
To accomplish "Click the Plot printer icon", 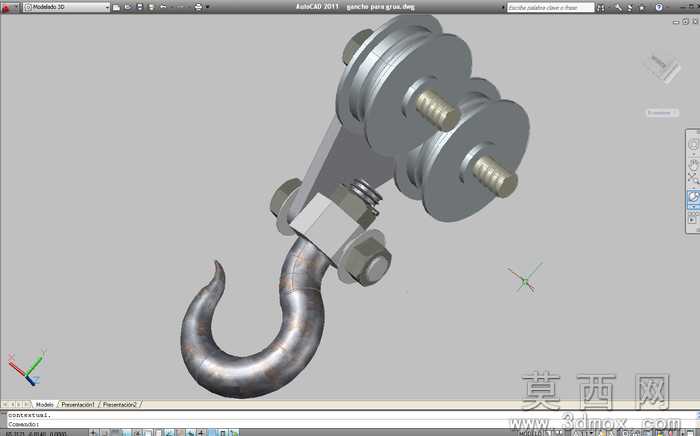I will point(198,7).
